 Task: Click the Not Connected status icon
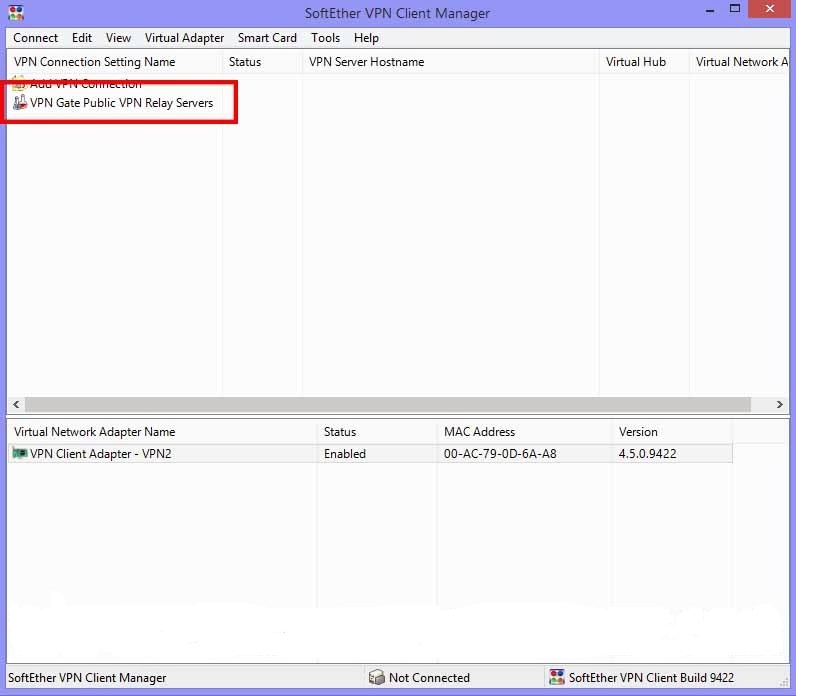point(376,677)
